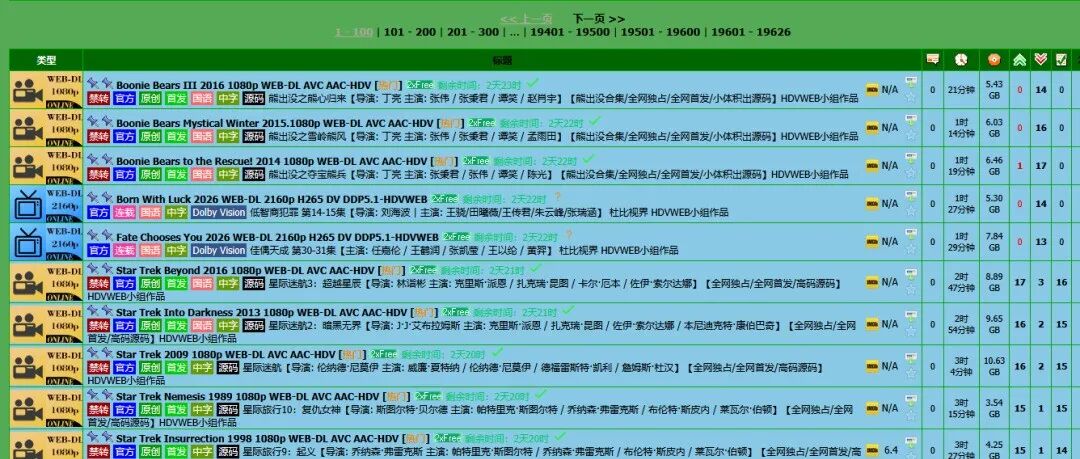Click movie category icon for Star Trek Beyond
This screenshot has width=1080, height=459.
(x=45, y=283)
